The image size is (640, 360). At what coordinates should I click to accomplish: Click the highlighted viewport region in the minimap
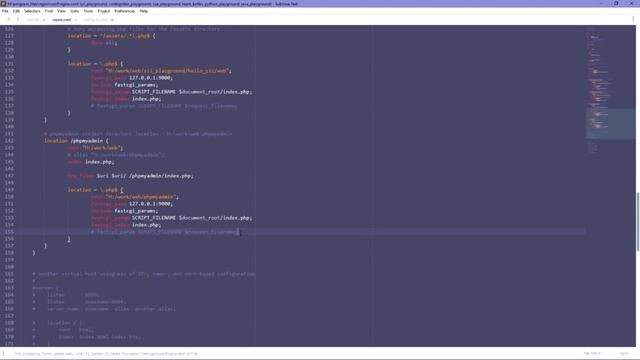point(610,123)
